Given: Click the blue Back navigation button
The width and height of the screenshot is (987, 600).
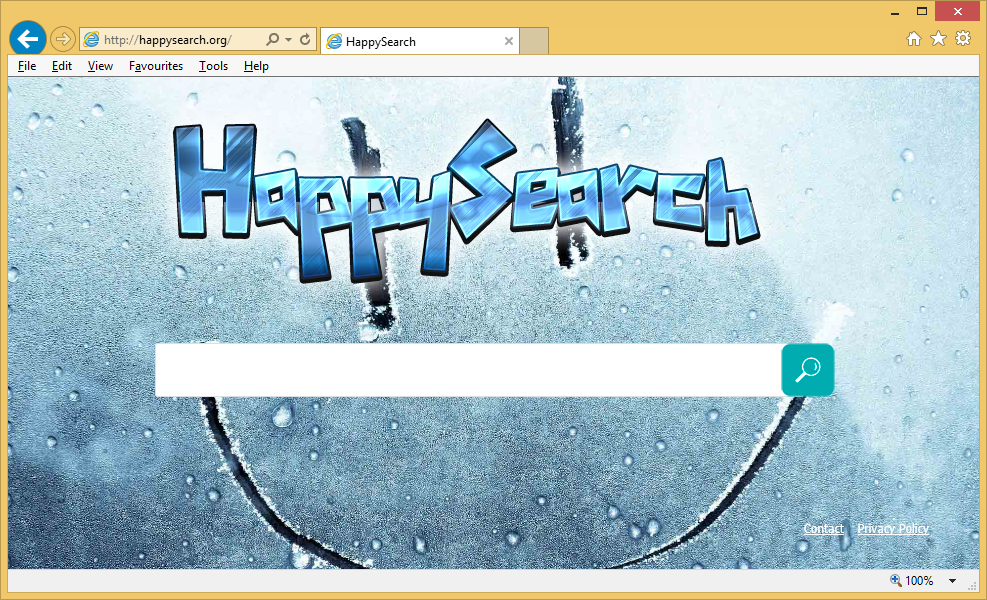Looking at the screenshot, I should [x=28, y=39].
